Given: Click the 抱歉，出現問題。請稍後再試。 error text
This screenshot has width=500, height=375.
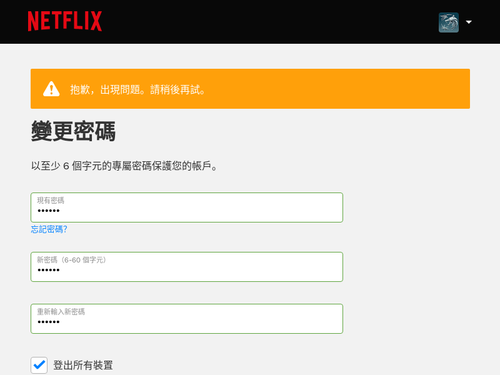Looking at the screenshot, I should (x=137, y=89).
